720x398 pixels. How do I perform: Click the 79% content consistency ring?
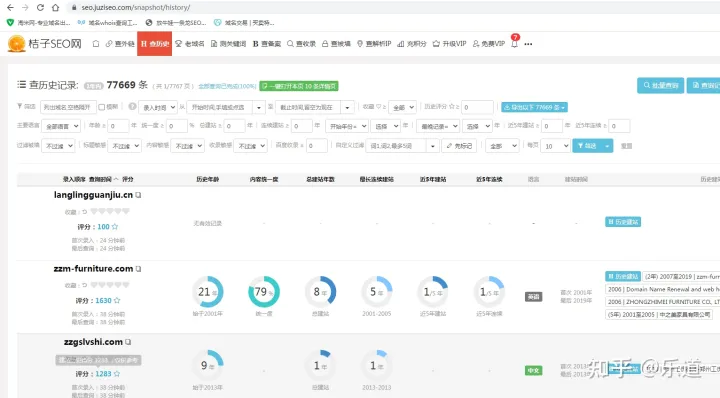264,292
